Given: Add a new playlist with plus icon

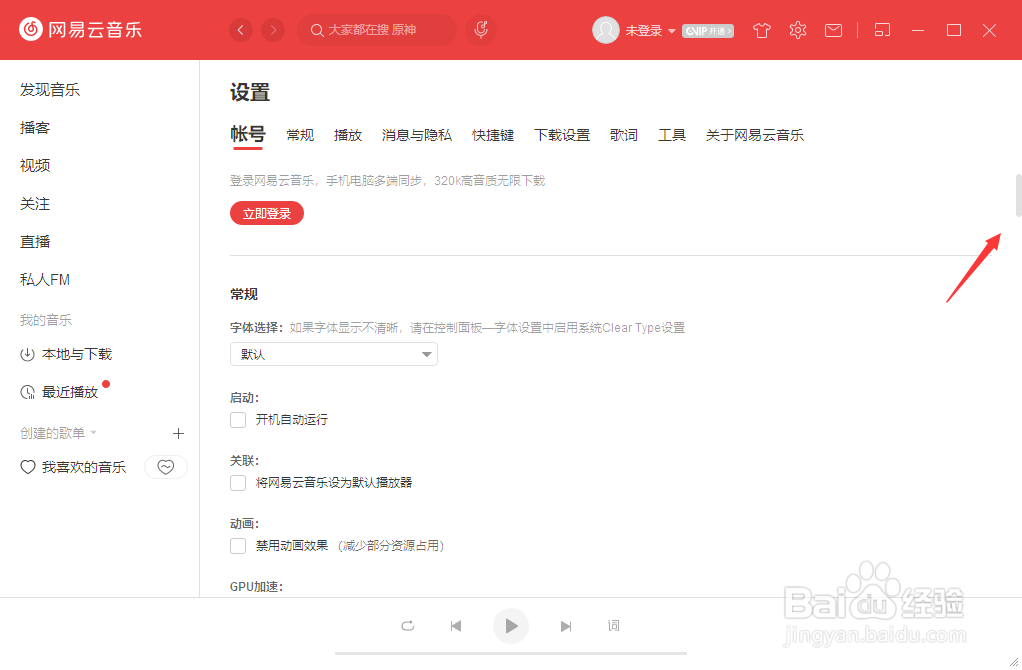Looking at the screenshot, I should click(178, 433).
